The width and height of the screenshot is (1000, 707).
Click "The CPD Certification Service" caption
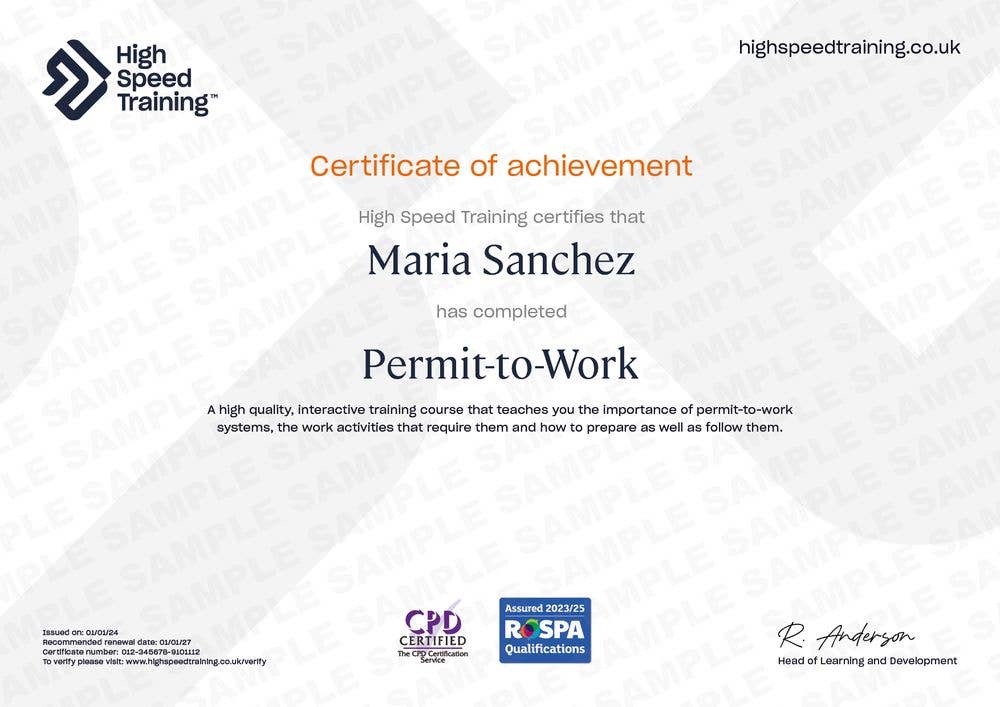433,657
